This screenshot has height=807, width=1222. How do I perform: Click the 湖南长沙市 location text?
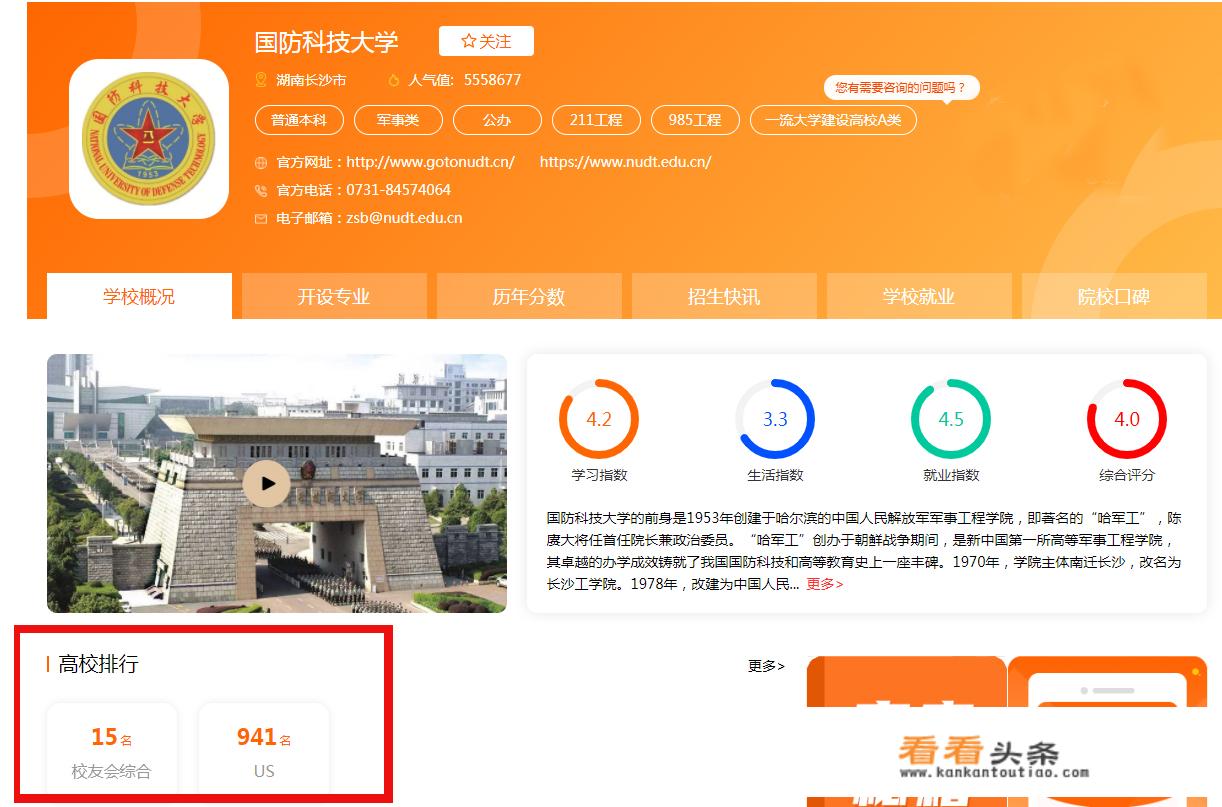tap(311, 80)
